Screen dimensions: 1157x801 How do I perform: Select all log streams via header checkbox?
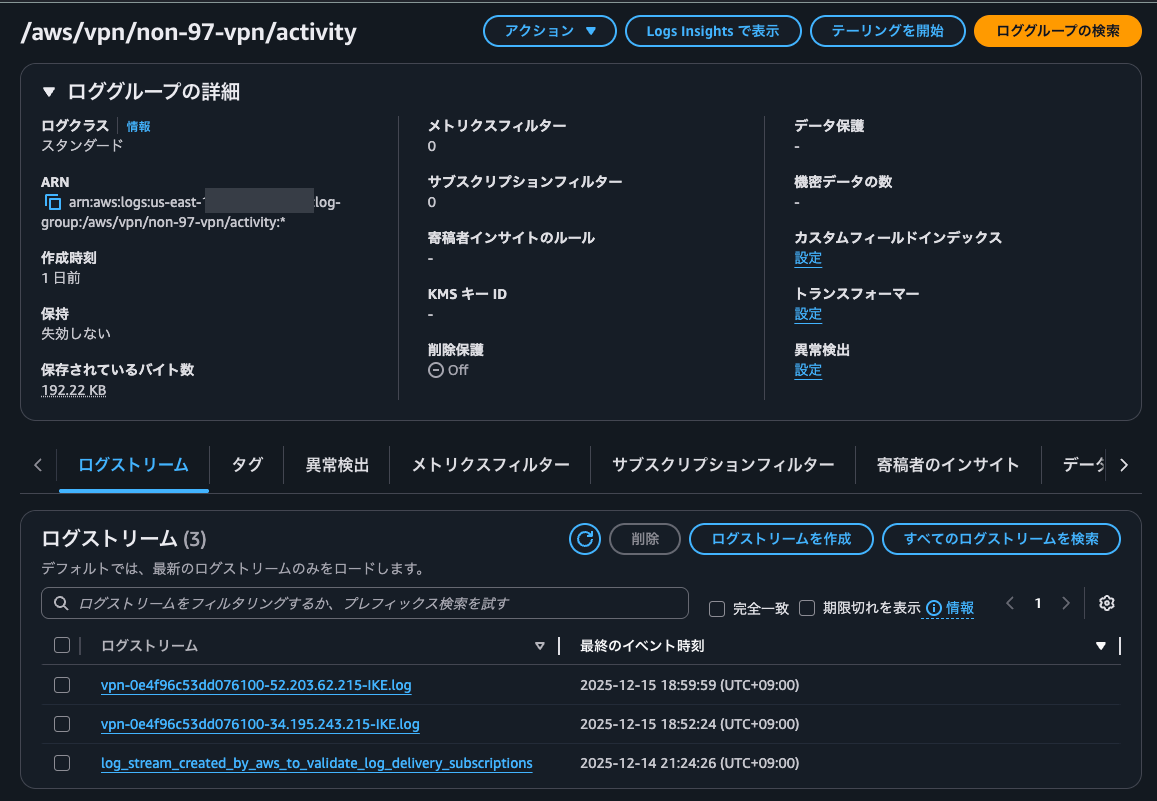61,645
